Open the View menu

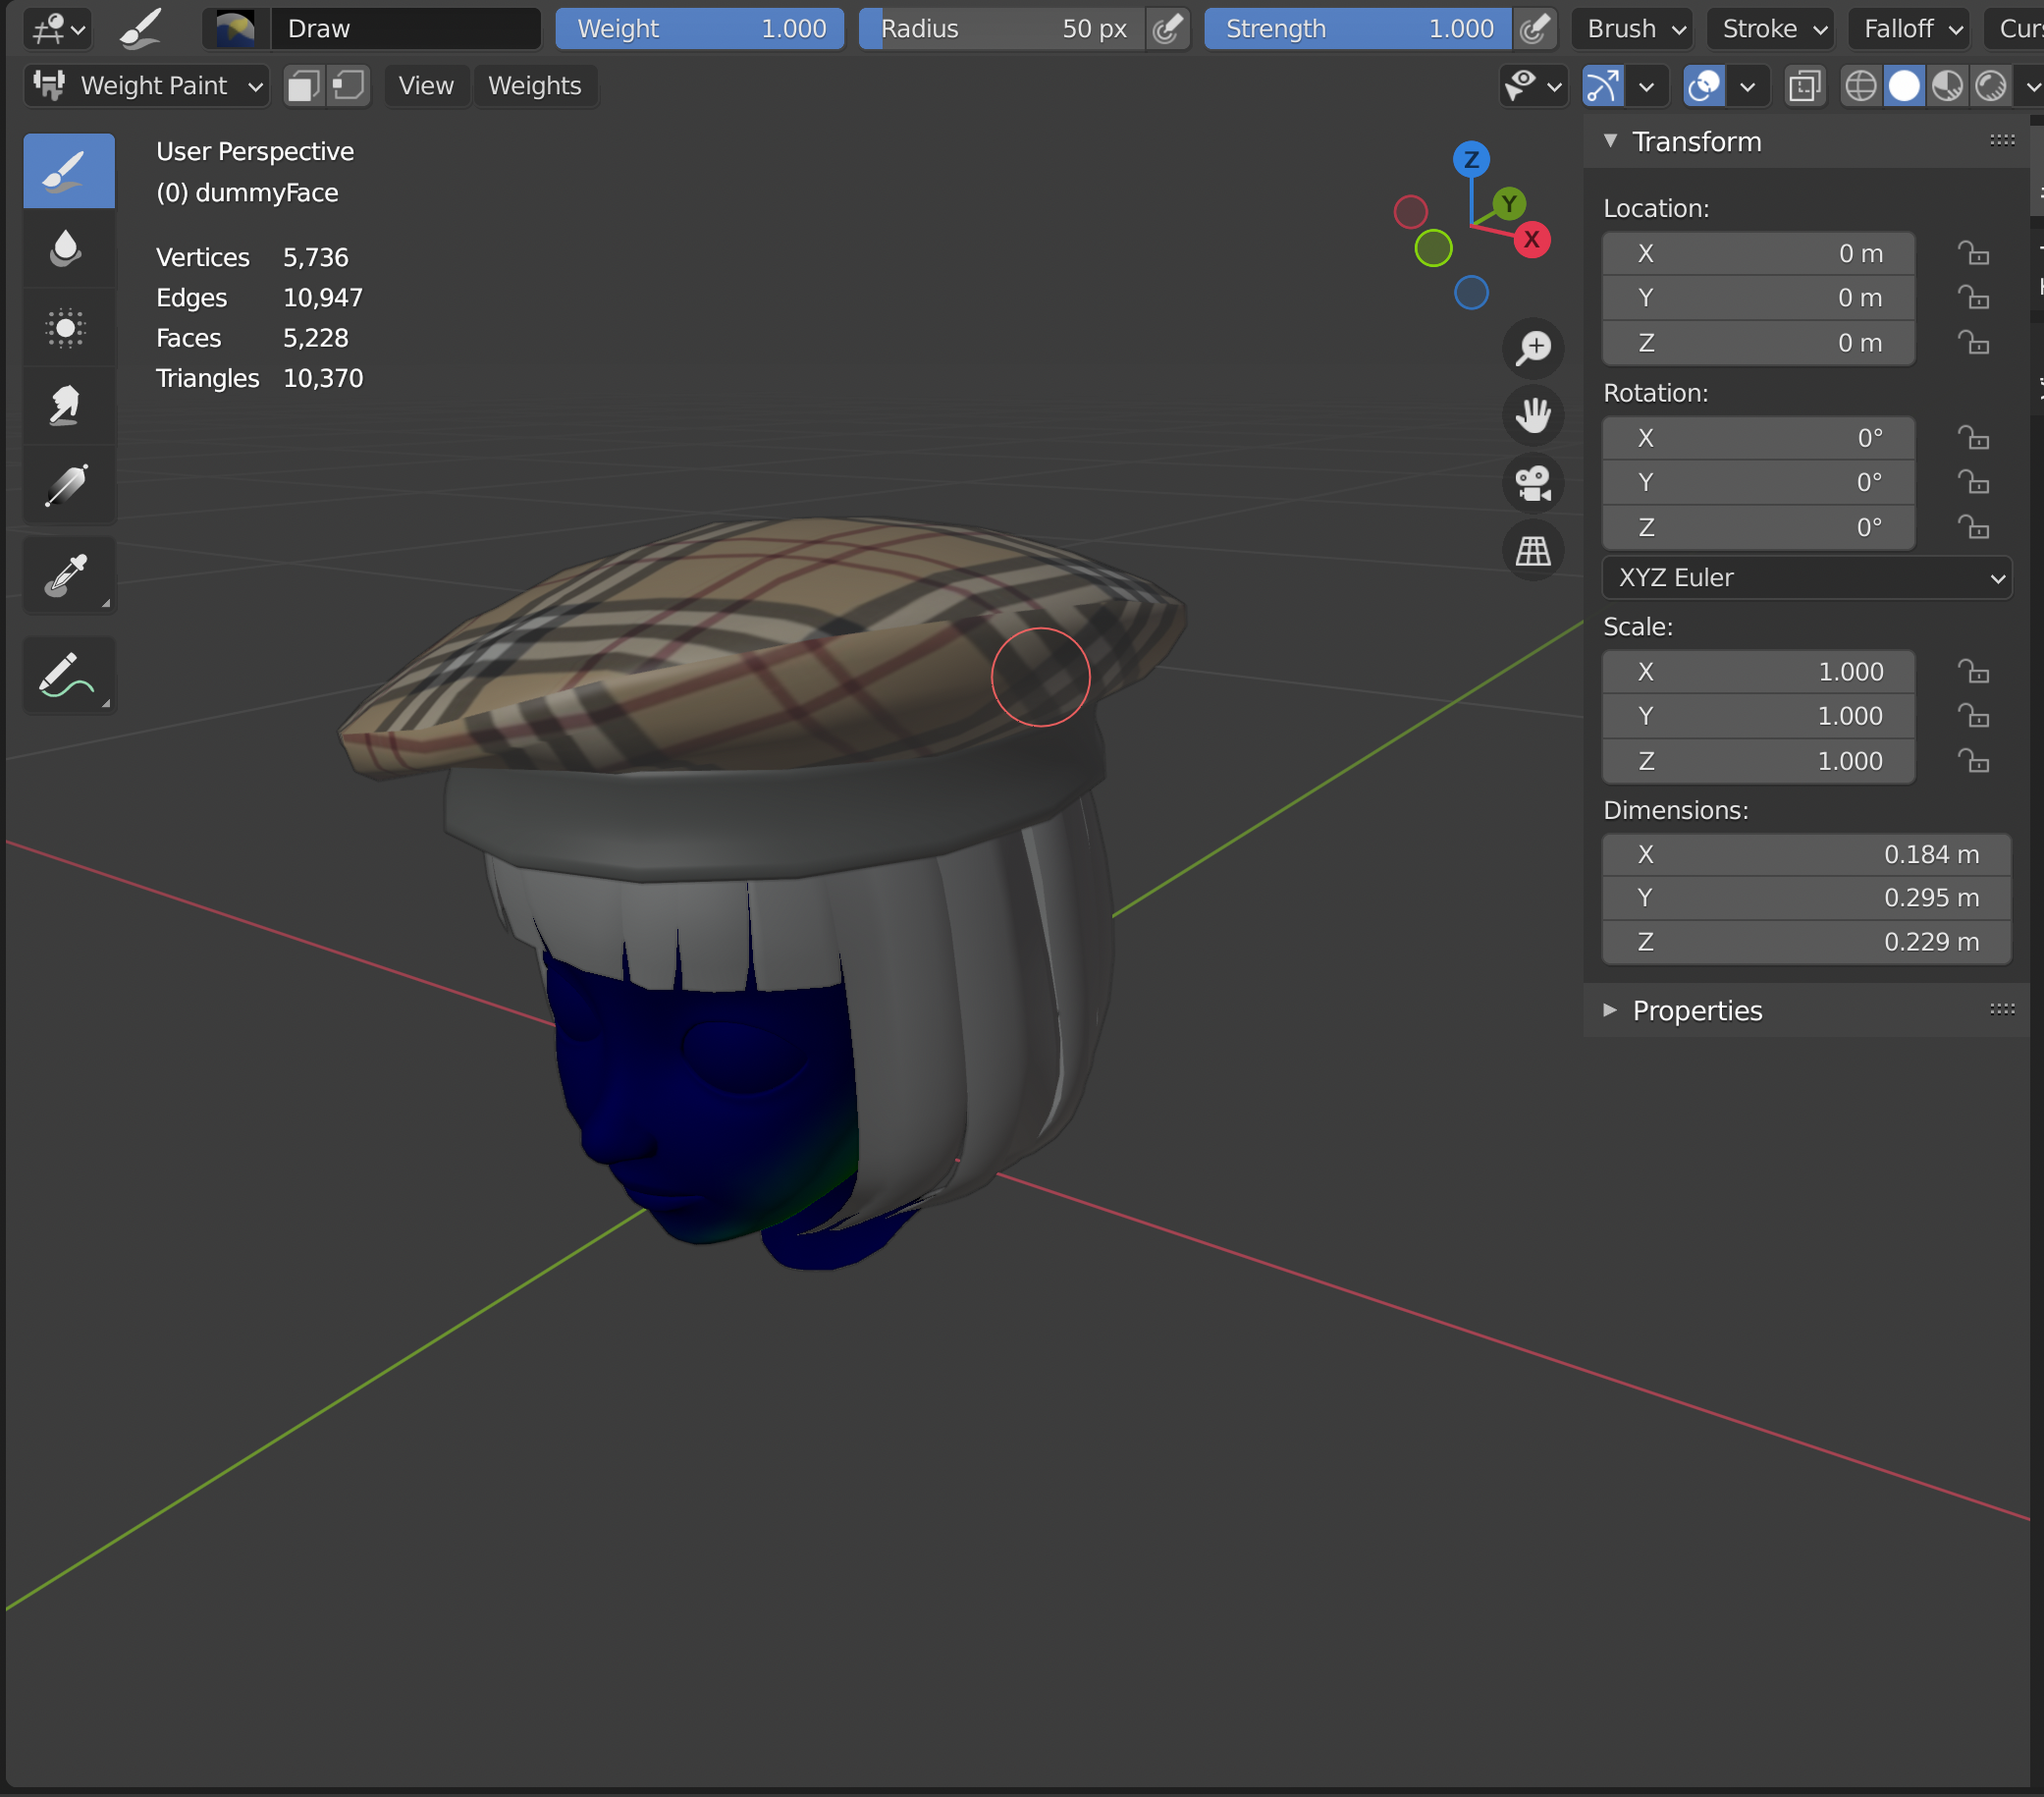click(x=426, y=86)
